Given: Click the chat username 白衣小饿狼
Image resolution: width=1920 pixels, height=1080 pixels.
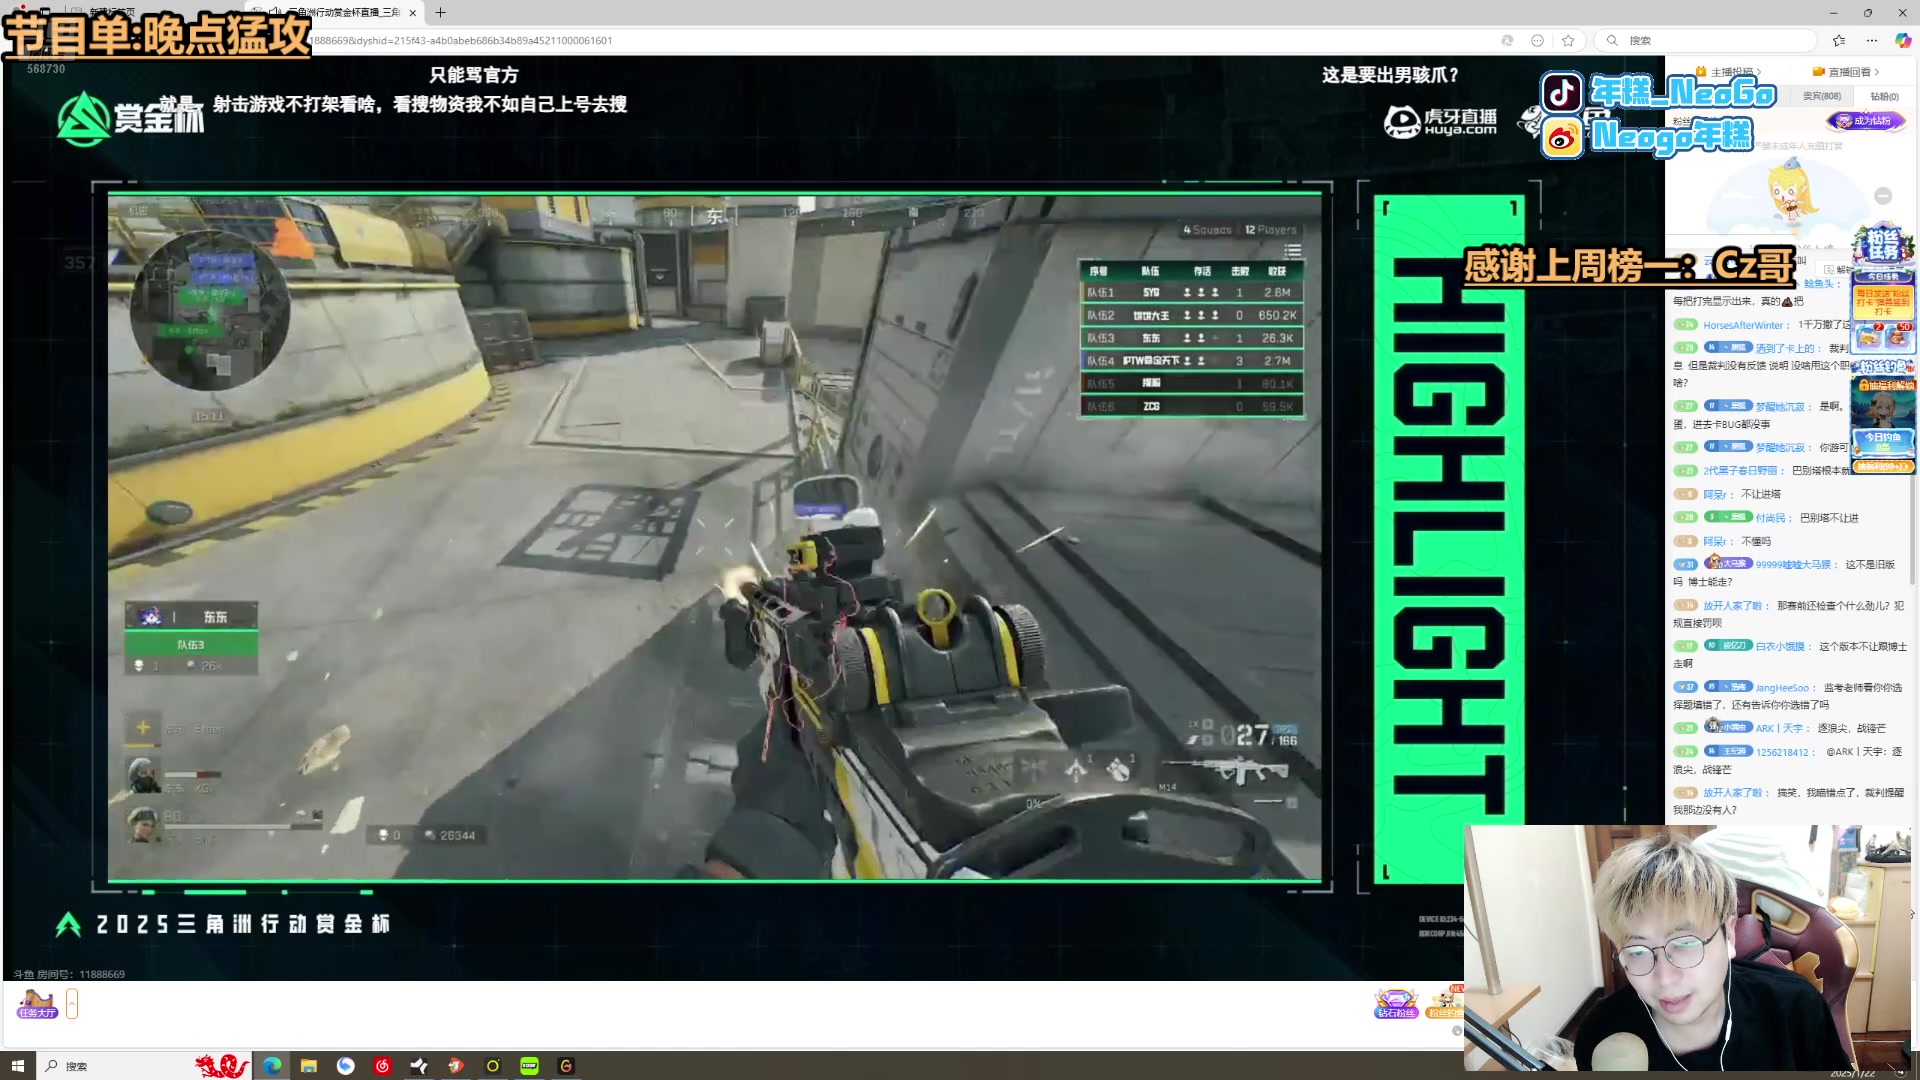Looking at the screenshot, I should 1780,647.
